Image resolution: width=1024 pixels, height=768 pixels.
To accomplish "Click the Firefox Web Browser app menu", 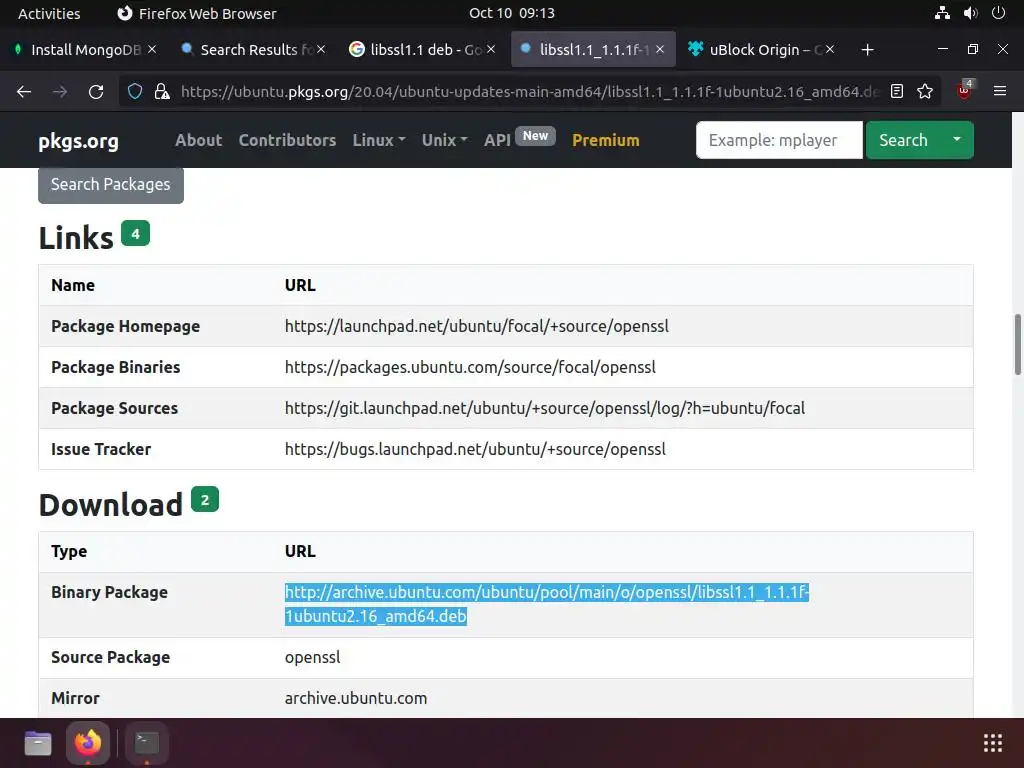I will pos(197,14).
